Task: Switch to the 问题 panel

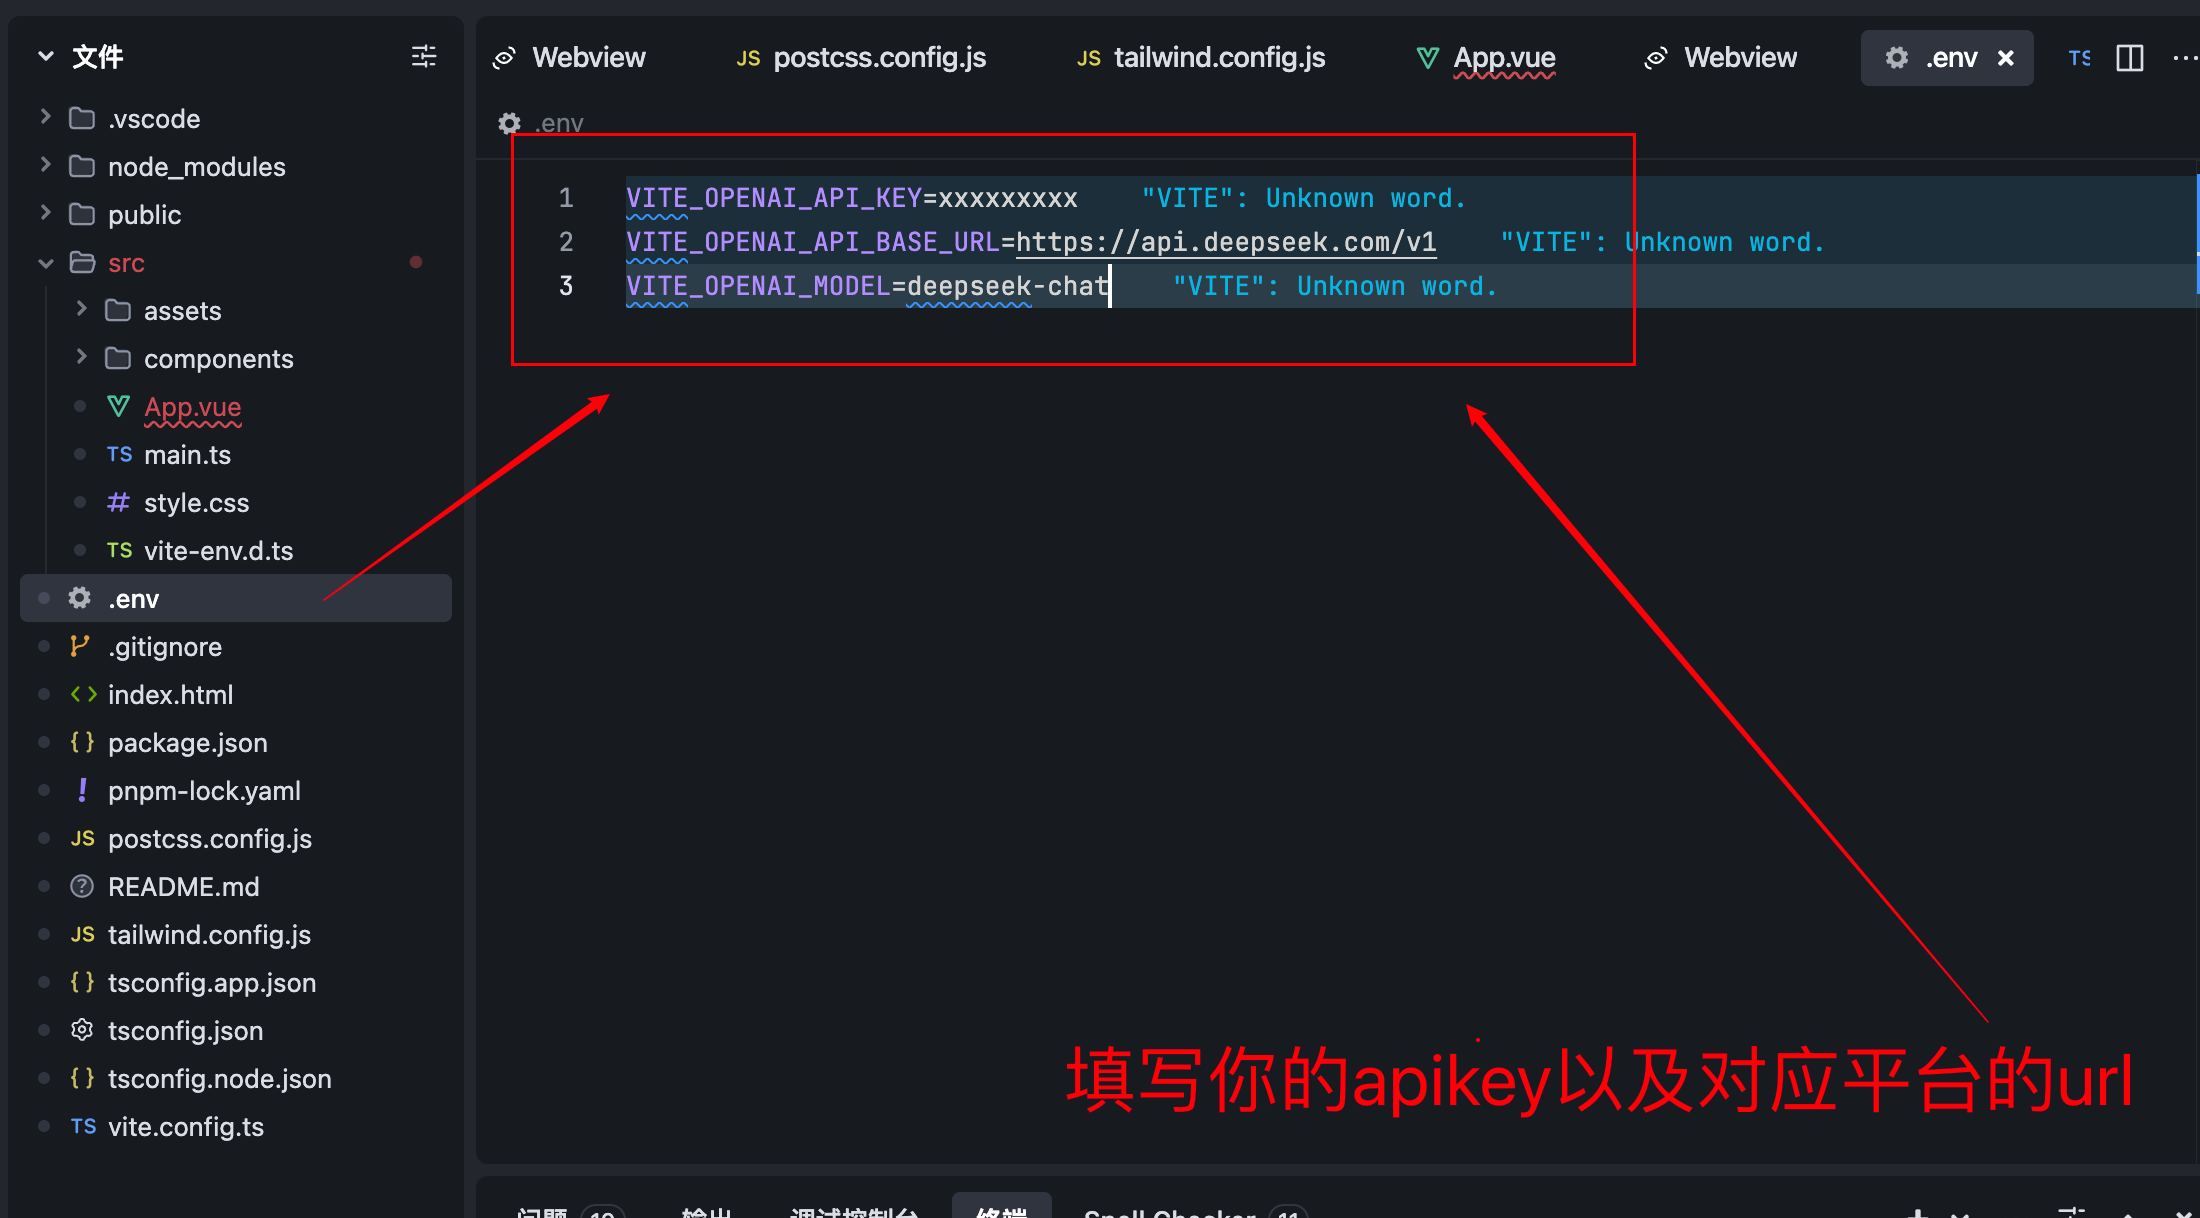Action: click(x=540, y=1211)
